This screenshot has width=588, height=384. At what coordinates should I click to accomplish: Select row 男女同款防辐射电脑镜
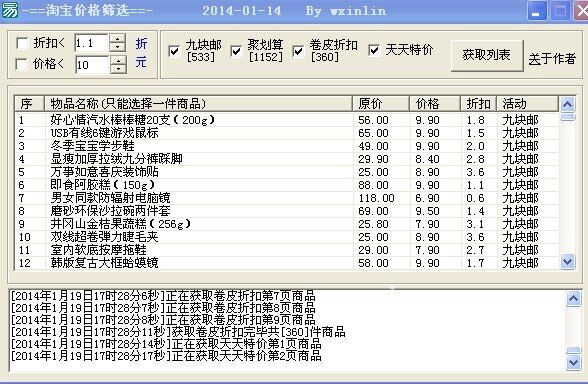pos(287,198)
